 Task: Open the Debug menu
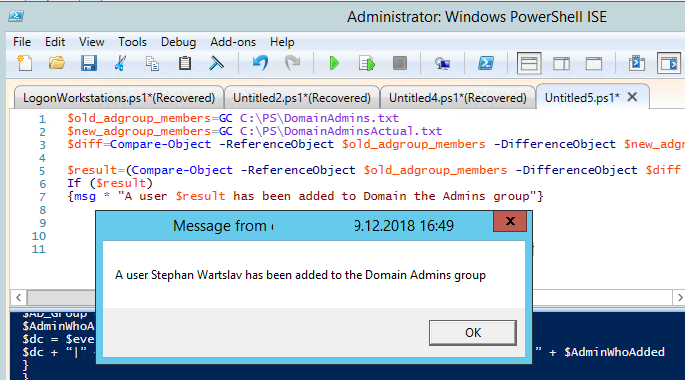(x=178, y=42)
